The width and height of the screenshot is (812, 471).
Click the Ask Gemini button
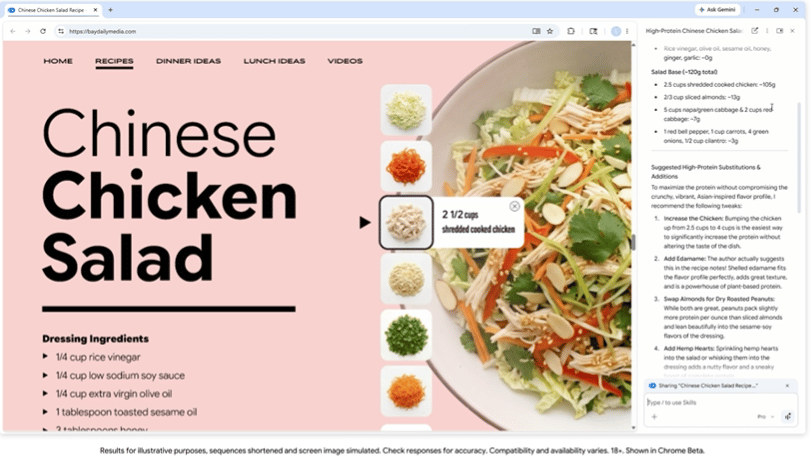point(717,9)
